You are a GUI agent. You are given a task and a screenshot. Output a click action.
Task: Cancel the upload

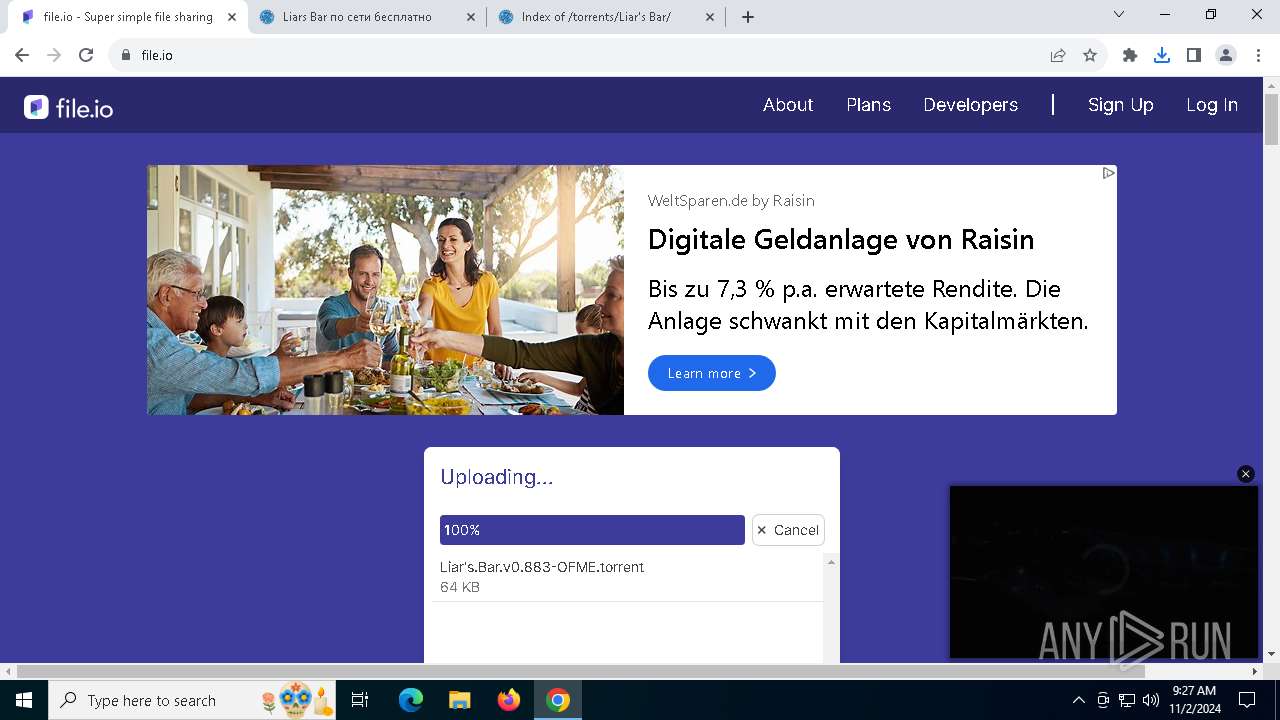coord(788,530)
